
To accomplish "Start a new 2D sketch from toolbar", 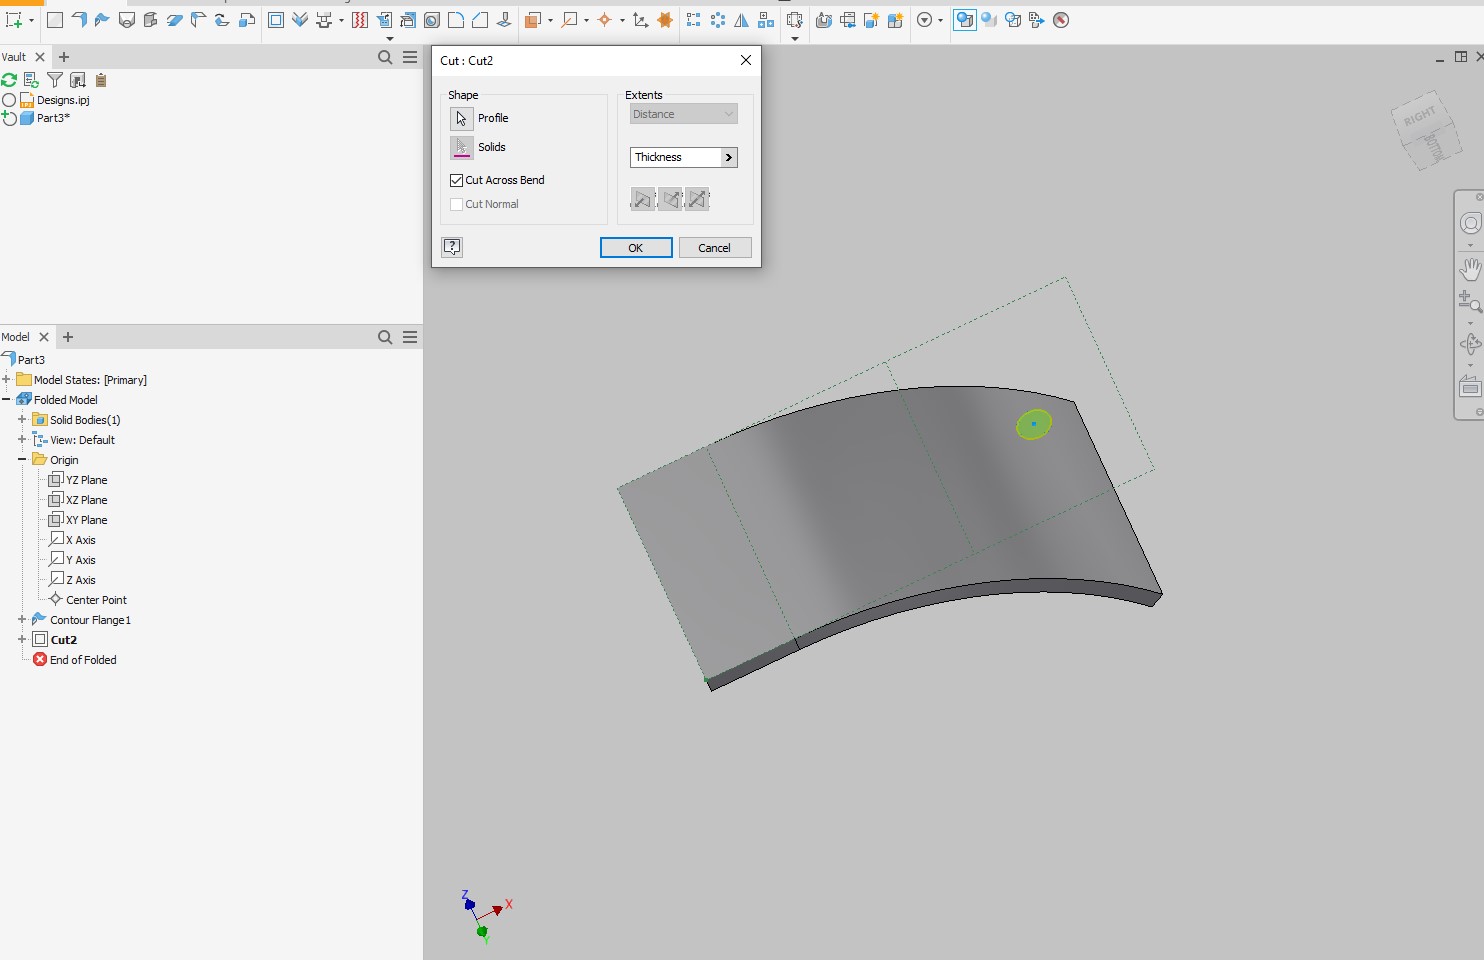I will (14, 20).
